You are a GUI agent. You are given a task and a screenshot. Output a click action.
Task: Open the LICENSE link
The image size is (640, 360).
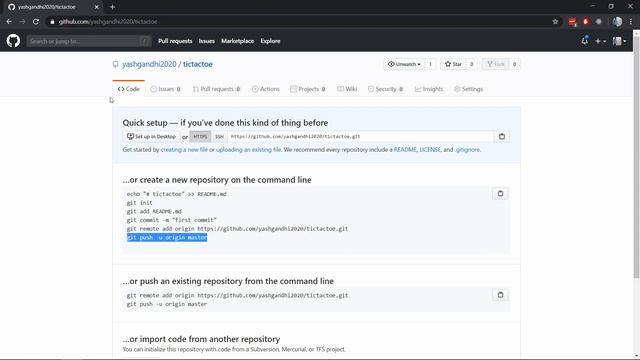(x=430, y=150)
